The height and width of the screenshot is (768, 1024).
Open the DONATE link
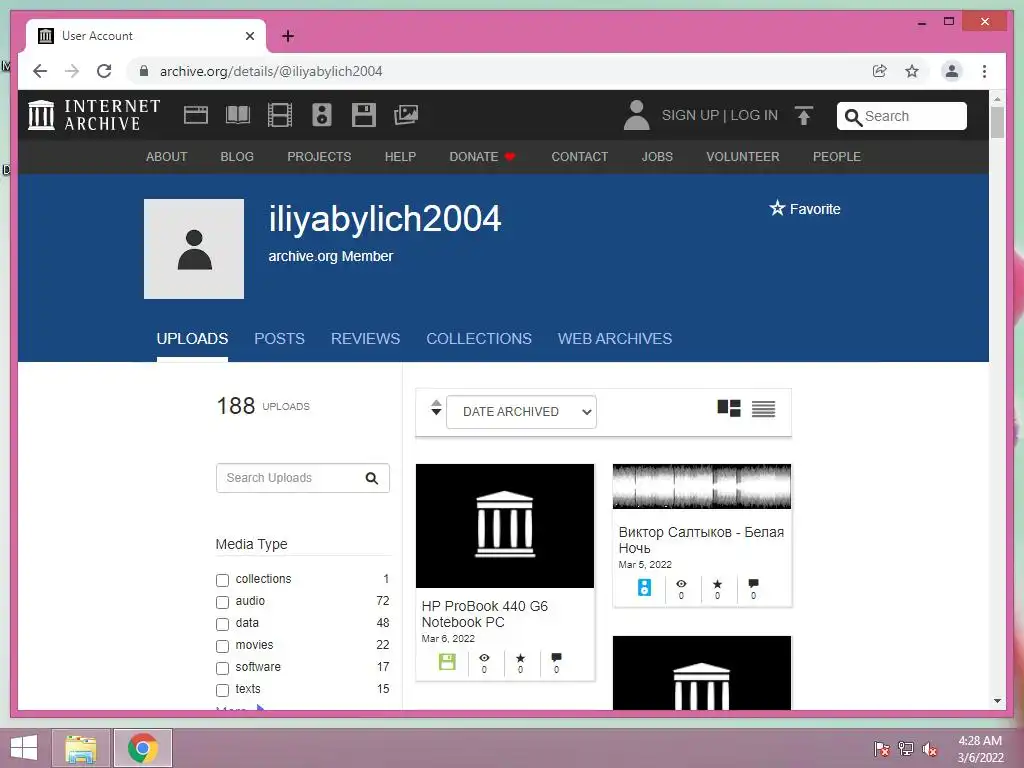(482, 157)
